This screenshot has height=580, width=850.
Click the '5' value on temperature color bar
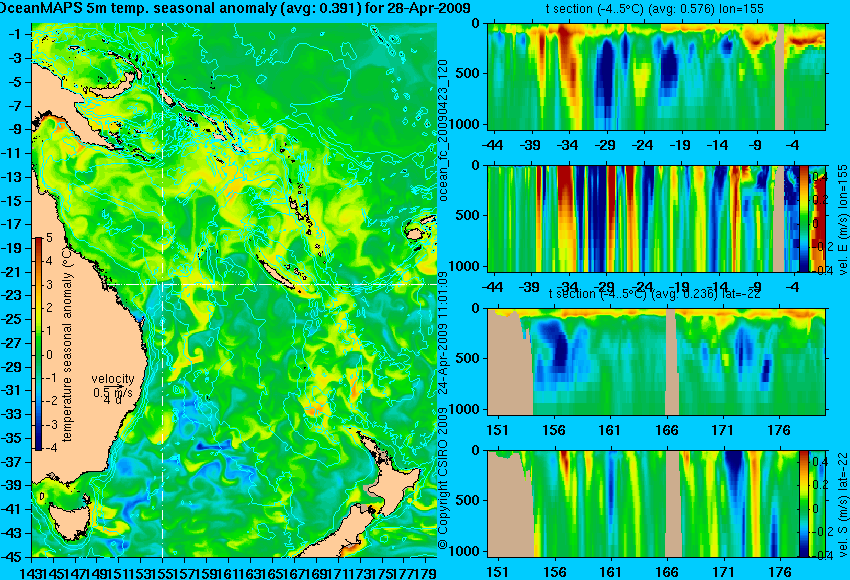[x=49, y=237]
